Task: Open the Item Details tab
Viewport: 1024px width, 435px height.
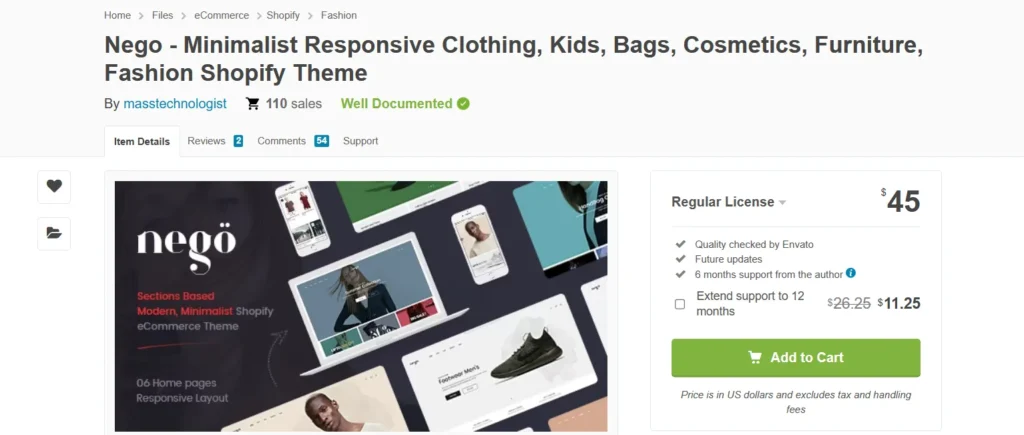Action: (142, 141)
